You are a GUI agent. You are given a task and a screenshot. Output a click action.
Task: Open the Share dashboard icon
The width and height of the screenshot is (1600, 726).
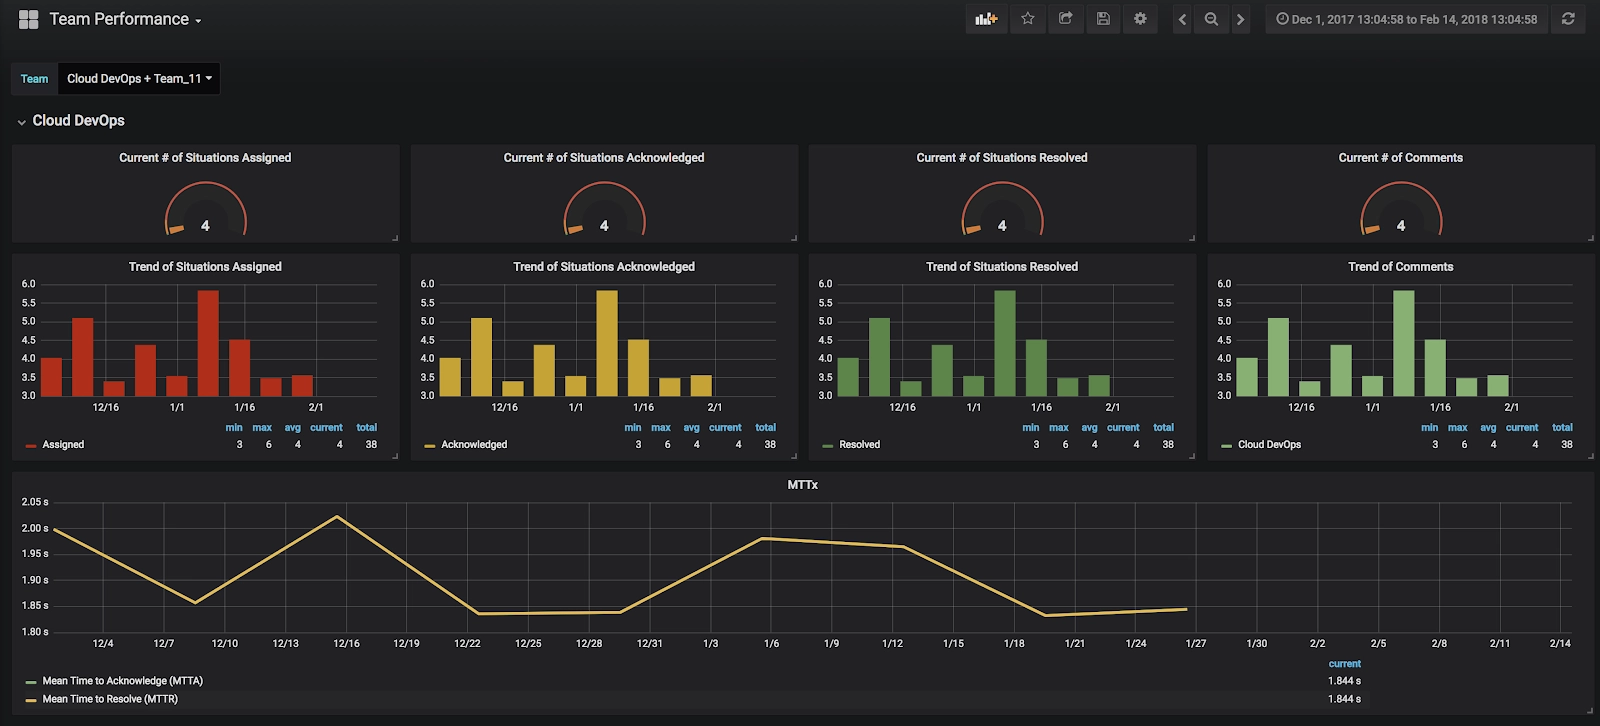click(1065, 19)
